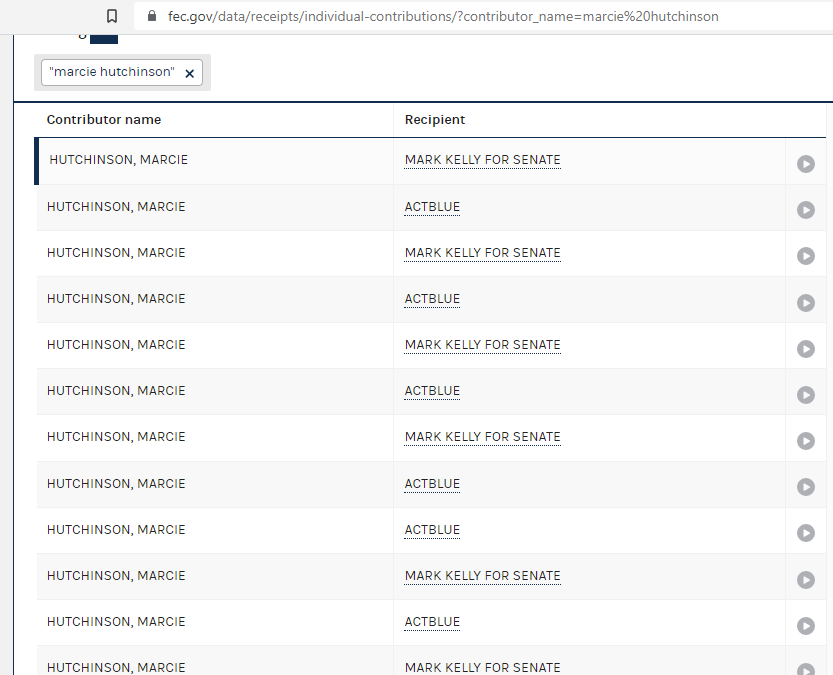The width and height of the screenshot is (833, 675).
Task: Select HUTCHINSON, MARCIE in the ninth row
Action: [116, 530]
